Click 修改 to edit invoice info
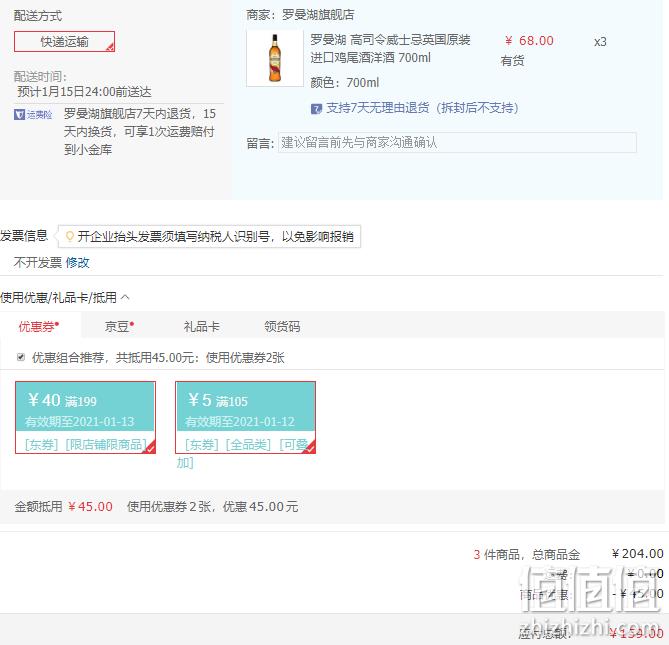This screenshot has height=645, width=669. click(x=77, y=262)
